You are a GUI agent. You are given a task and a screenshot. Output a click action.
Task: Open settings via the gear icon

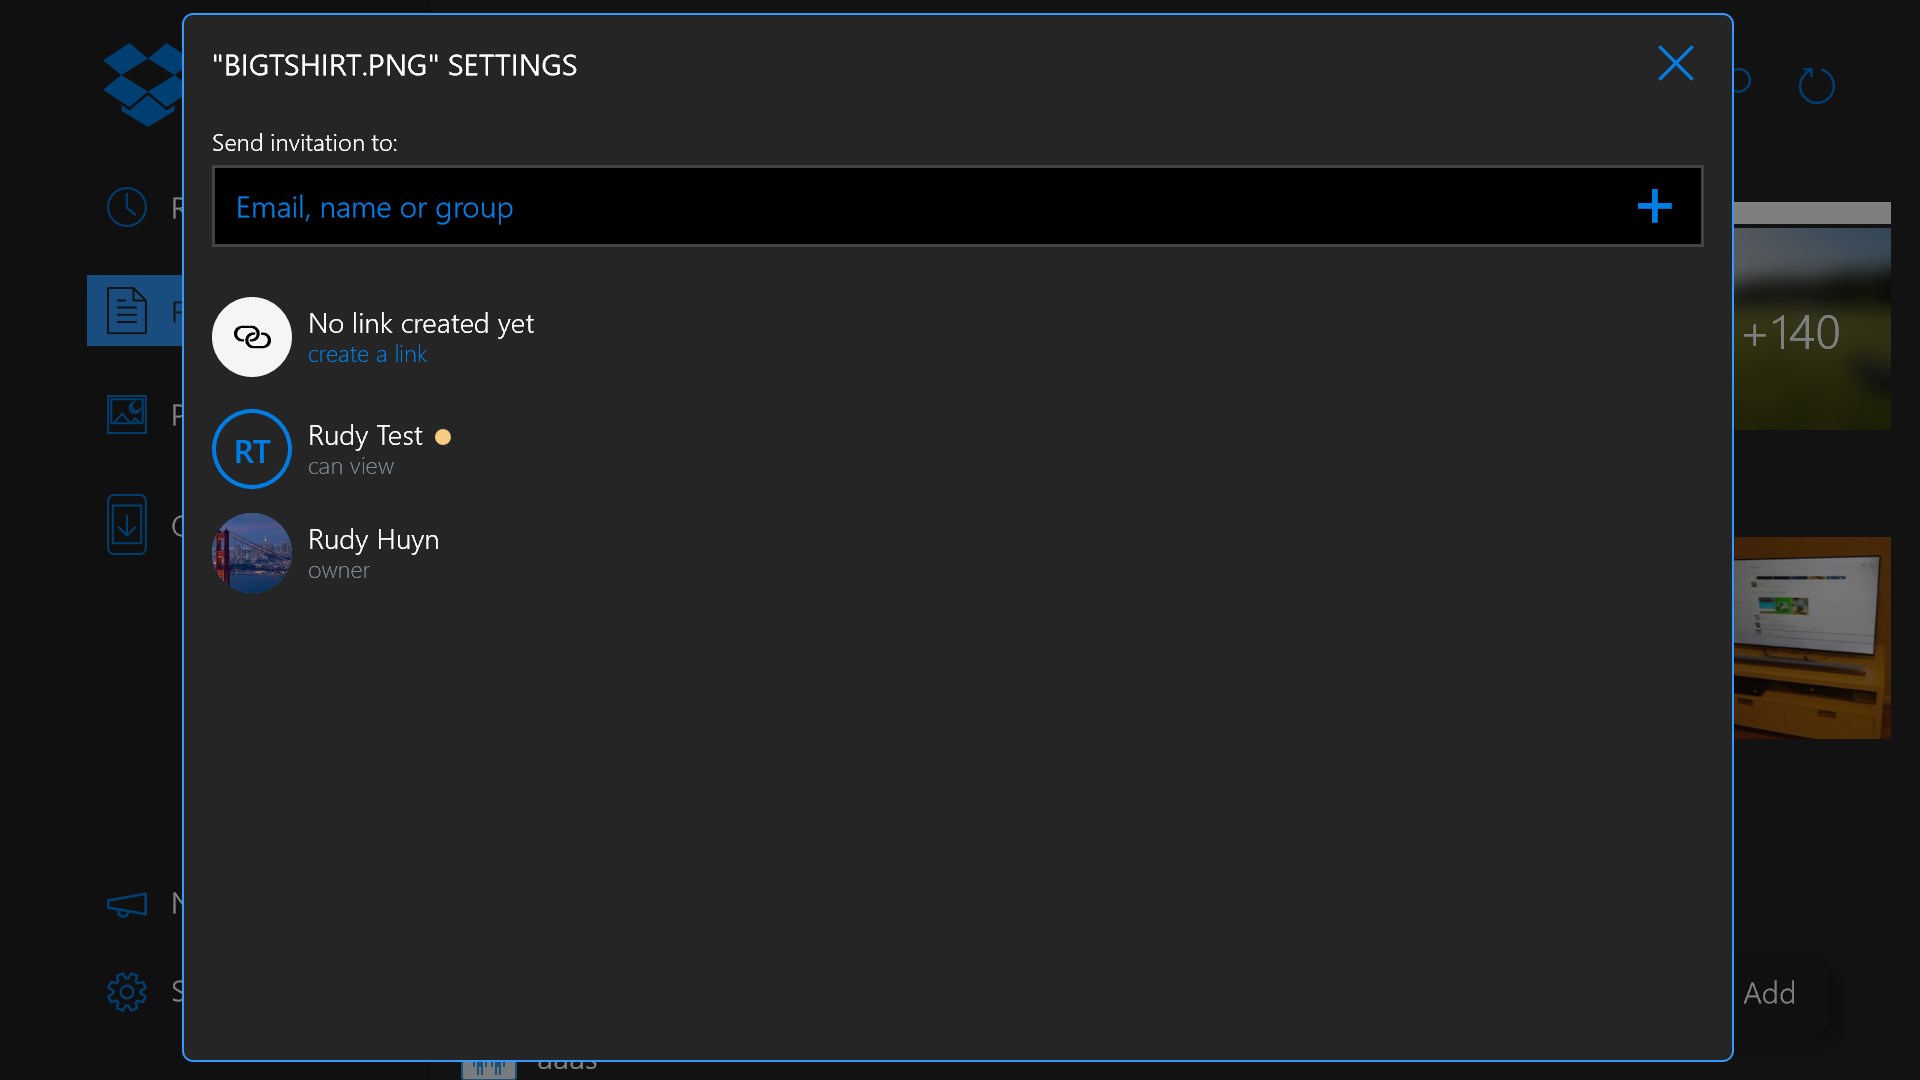click(127, 991)
